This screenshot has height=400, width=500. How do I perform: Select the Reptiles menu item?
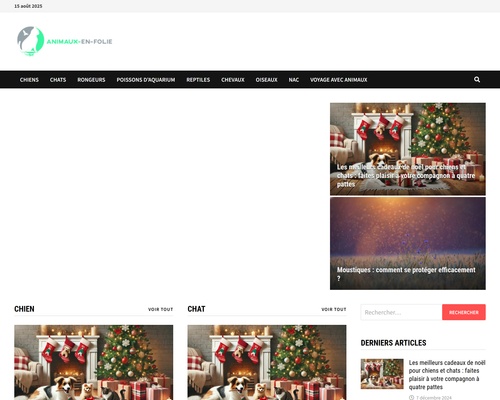(x=198, y=80)
